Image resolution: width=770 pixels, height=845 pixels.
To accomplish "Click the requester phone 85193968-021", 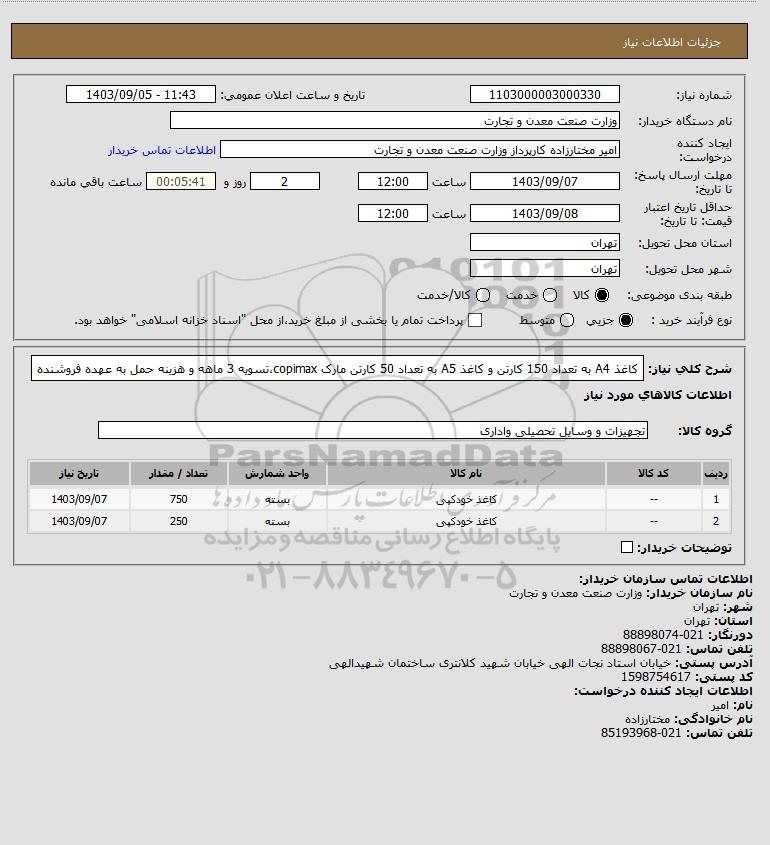I will pos(641,733).
